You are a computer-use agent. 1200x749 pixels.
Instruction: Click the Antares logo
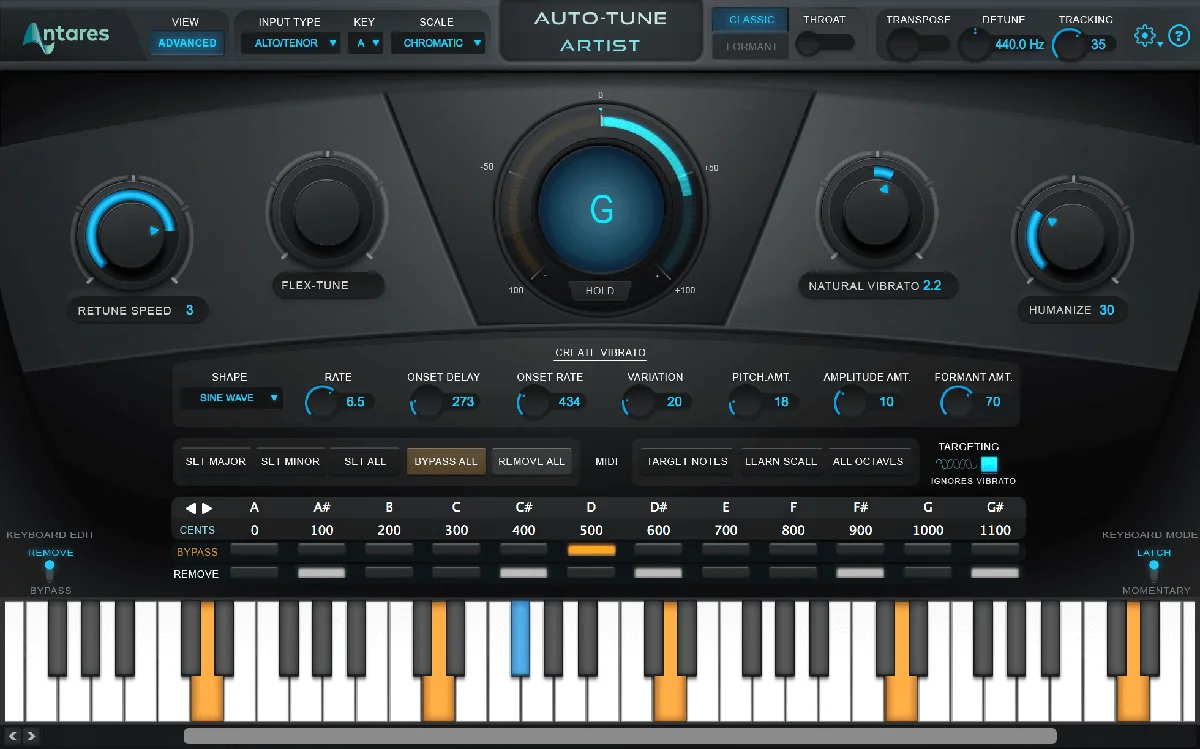pos(66,37)
